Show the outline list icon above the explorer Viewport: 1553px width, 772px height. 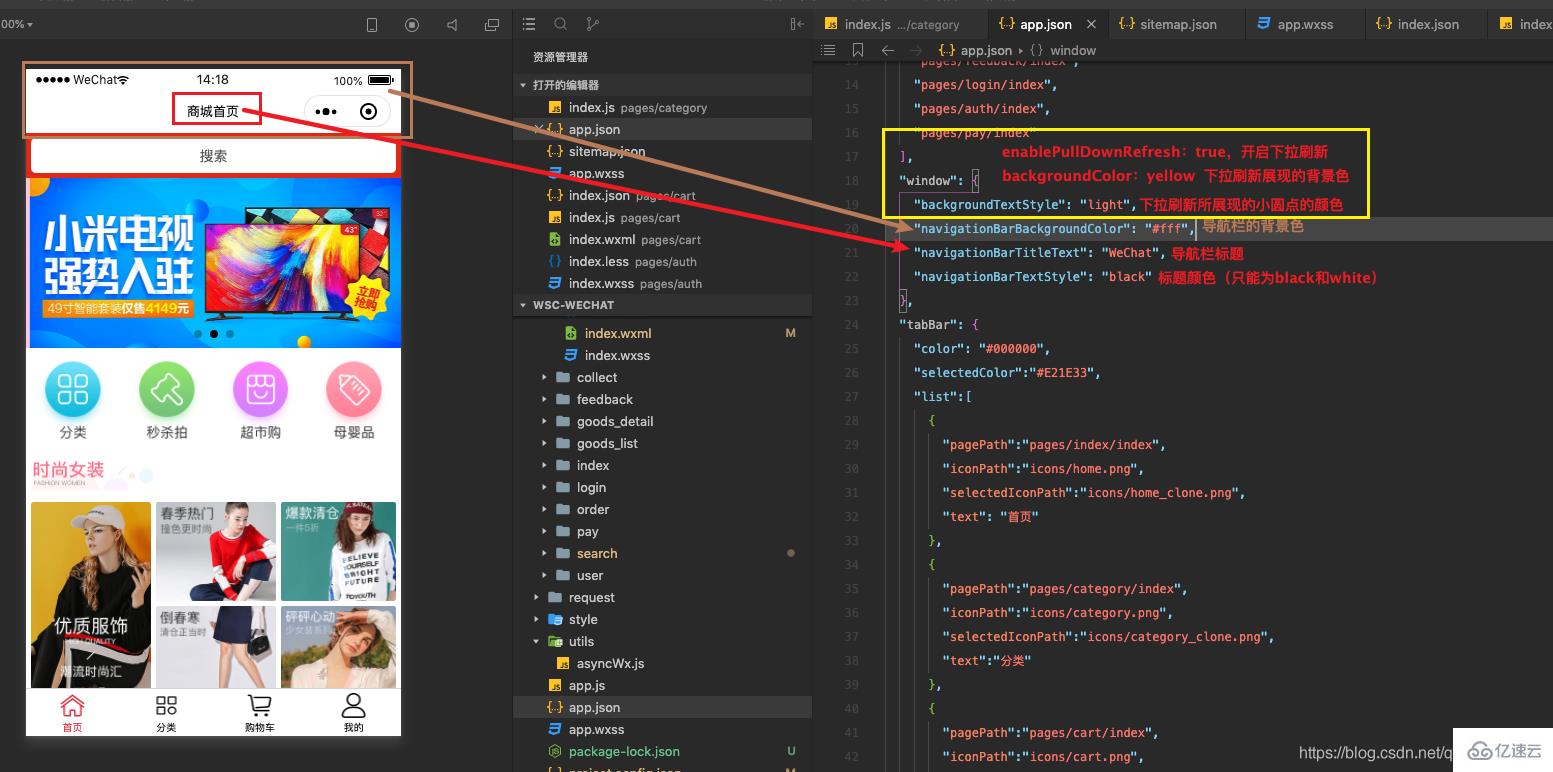click(x=529, y=24)
